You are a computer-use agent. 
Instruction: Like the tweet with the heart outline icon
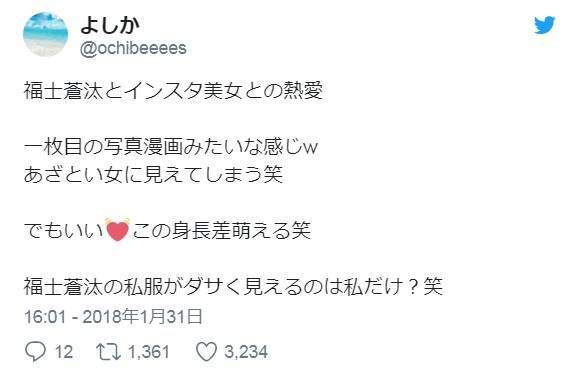pyautogui.click(x=206, y=351)
